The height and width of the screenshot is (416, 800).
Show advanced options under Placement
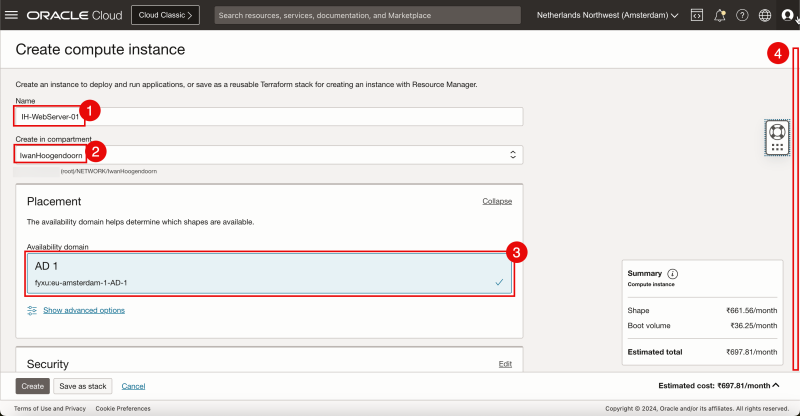[83, 310]
